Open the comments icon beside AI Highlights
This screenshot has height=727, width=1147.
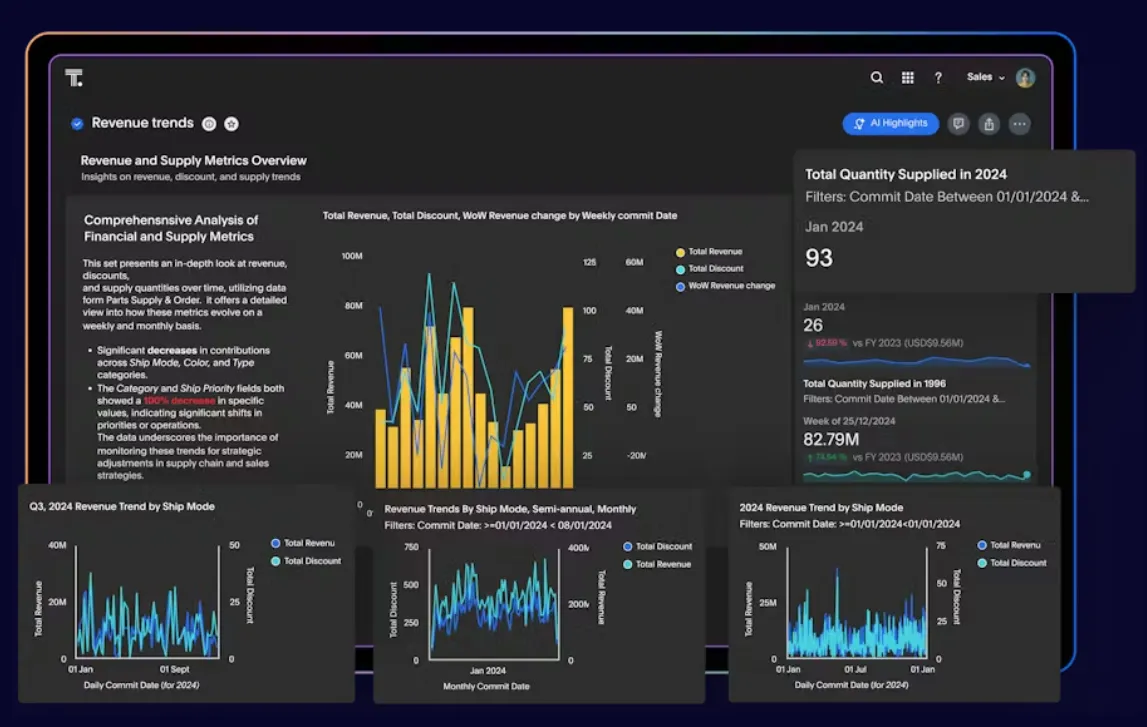[958, 124]
